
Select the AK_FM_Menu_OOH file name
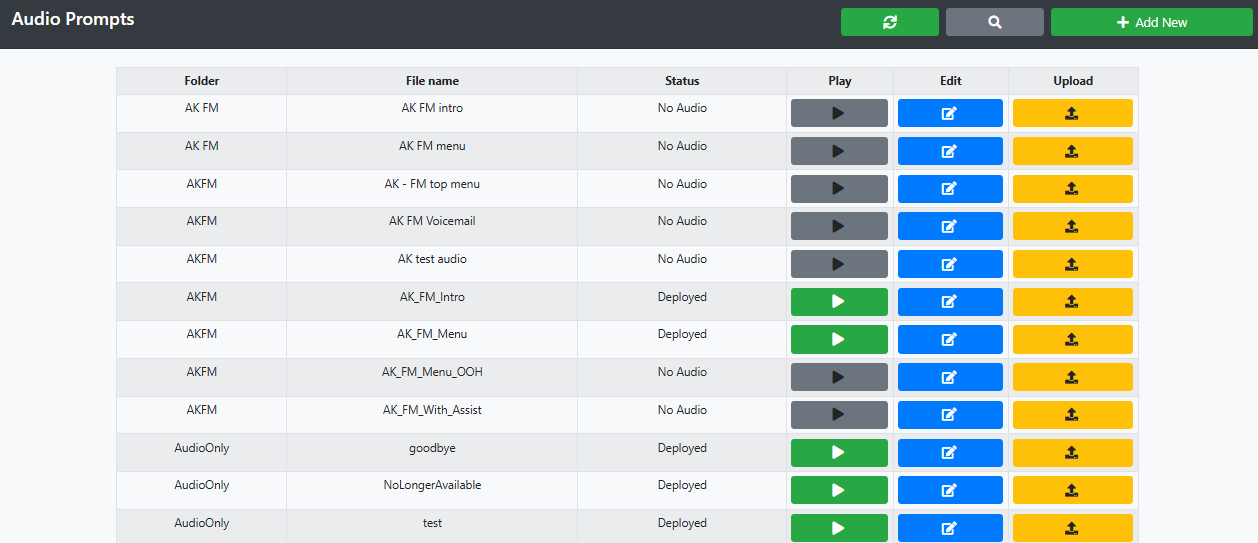[432, 372]
